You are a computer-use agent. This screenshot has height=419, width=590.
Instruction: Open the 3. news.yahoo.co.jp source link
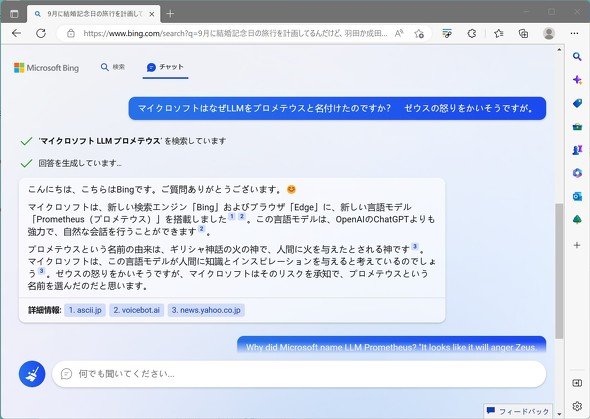[206, 310]
